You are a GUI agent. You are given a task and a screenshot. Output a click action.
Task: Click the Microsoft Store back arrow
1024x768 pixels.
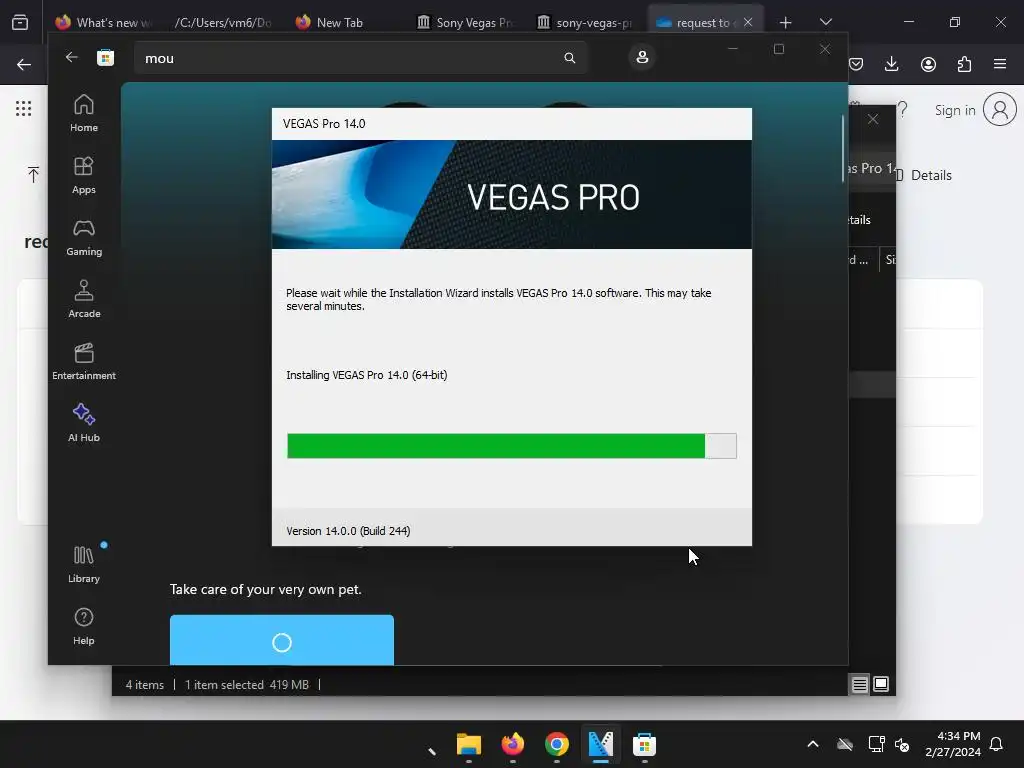(x=71, y=57)
